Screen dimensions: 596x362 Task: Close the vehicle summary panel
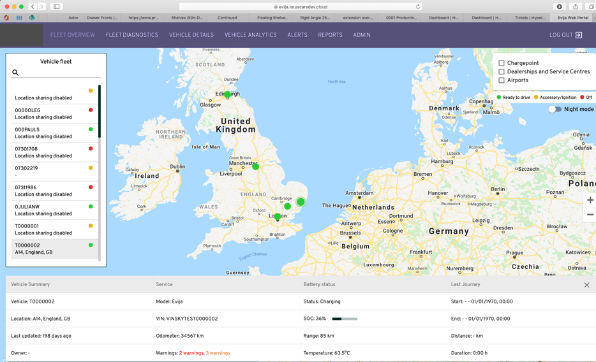point(586,285)
